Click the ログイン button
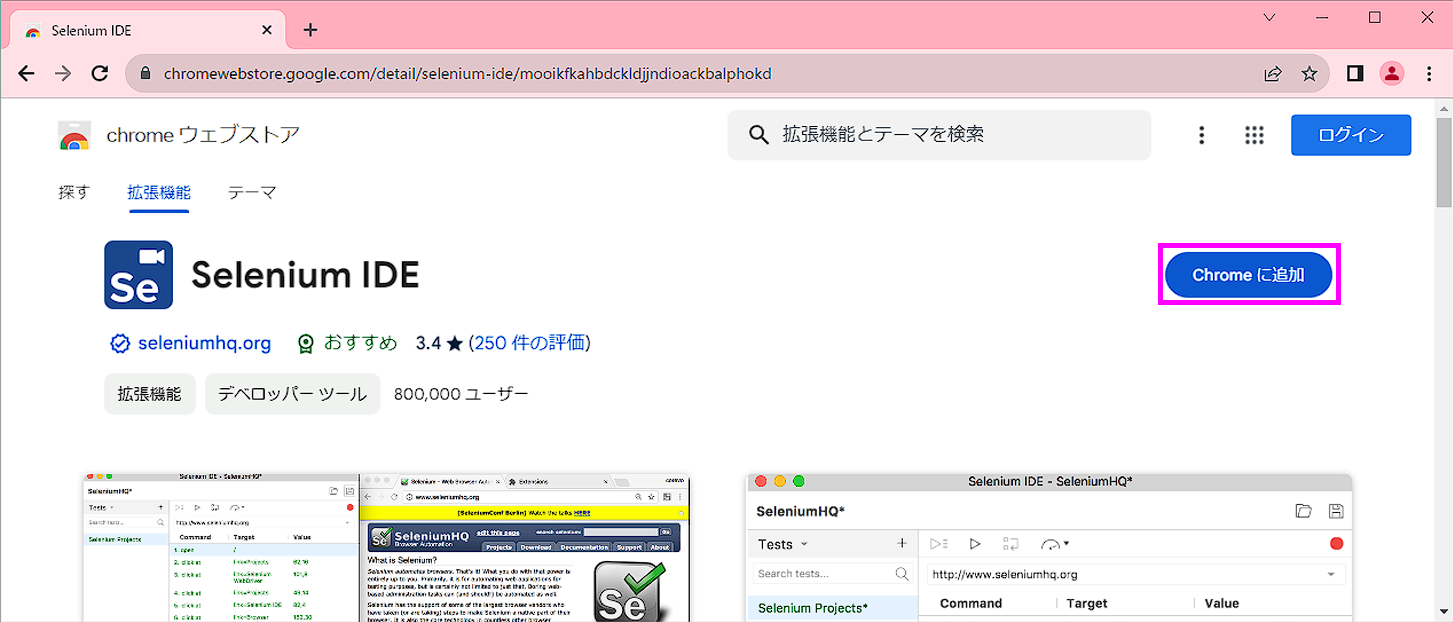 1351,135
